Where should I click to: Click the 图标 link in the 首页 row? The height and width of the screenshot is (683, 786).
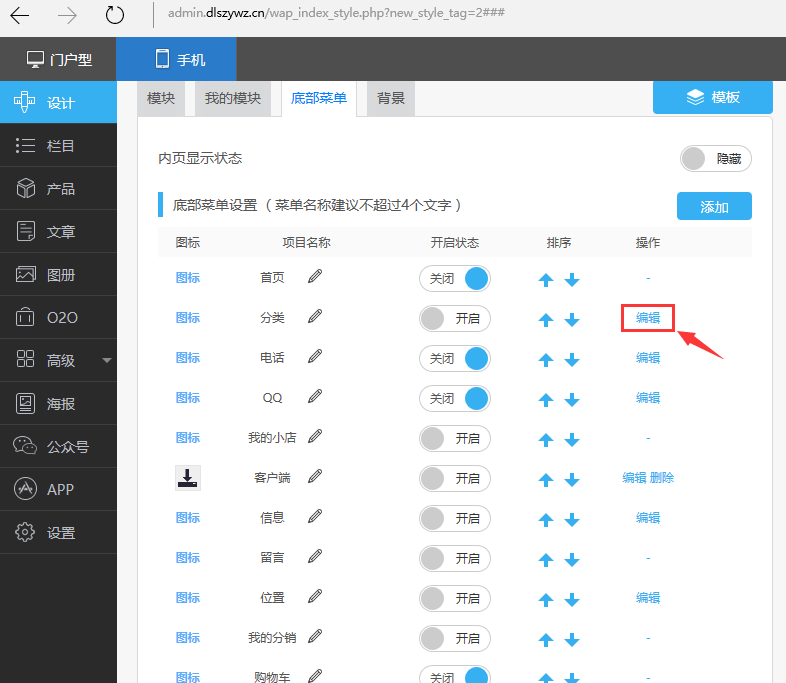188,278
